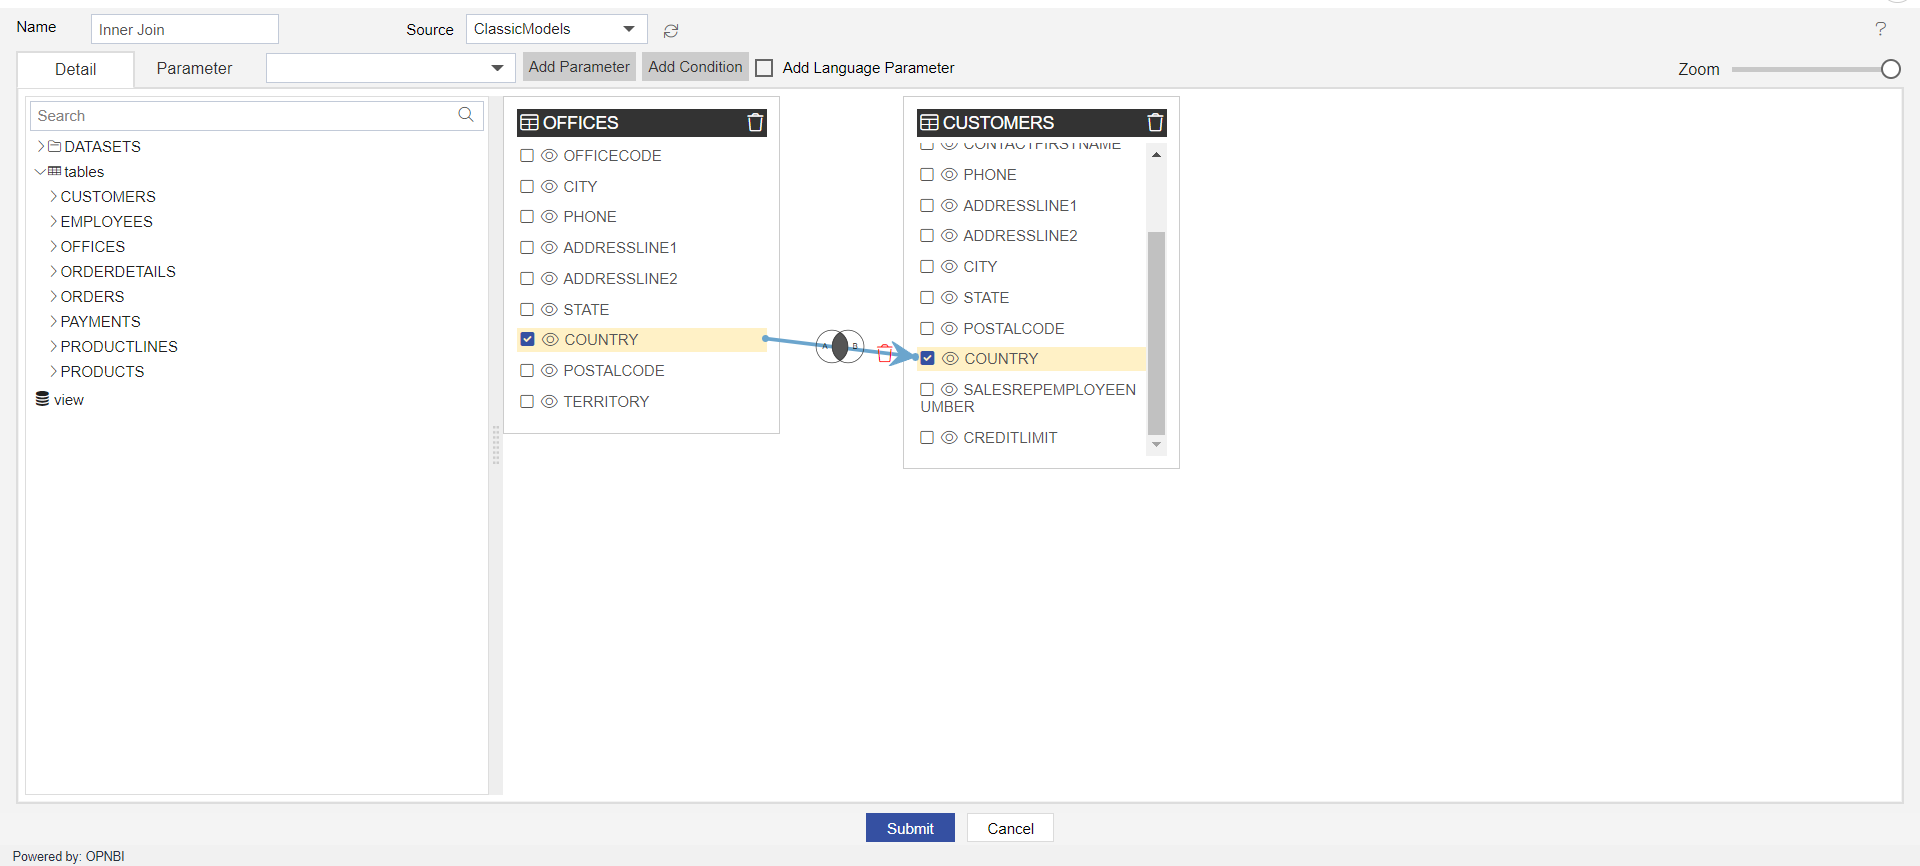Check the STATE checkbox in CUSTOMERS
1920x866 pixels.
pos(927,298)
